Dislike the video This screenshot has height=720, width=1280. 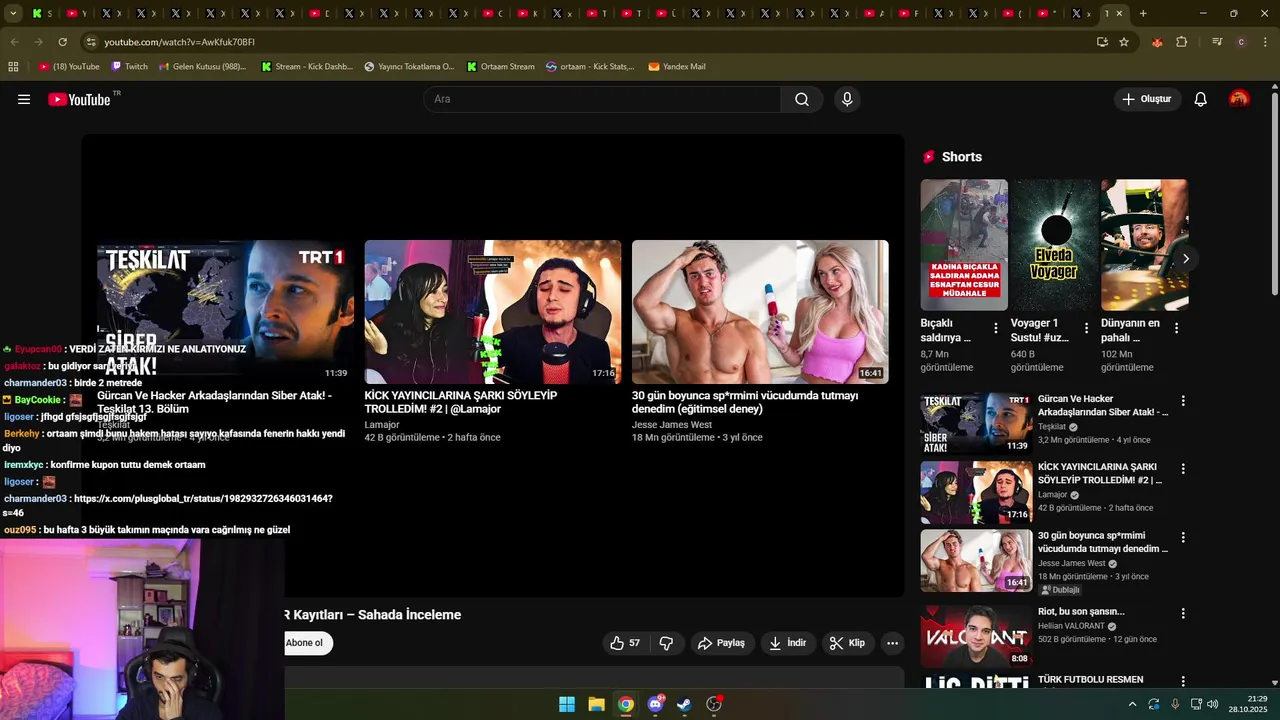(666, 643)
